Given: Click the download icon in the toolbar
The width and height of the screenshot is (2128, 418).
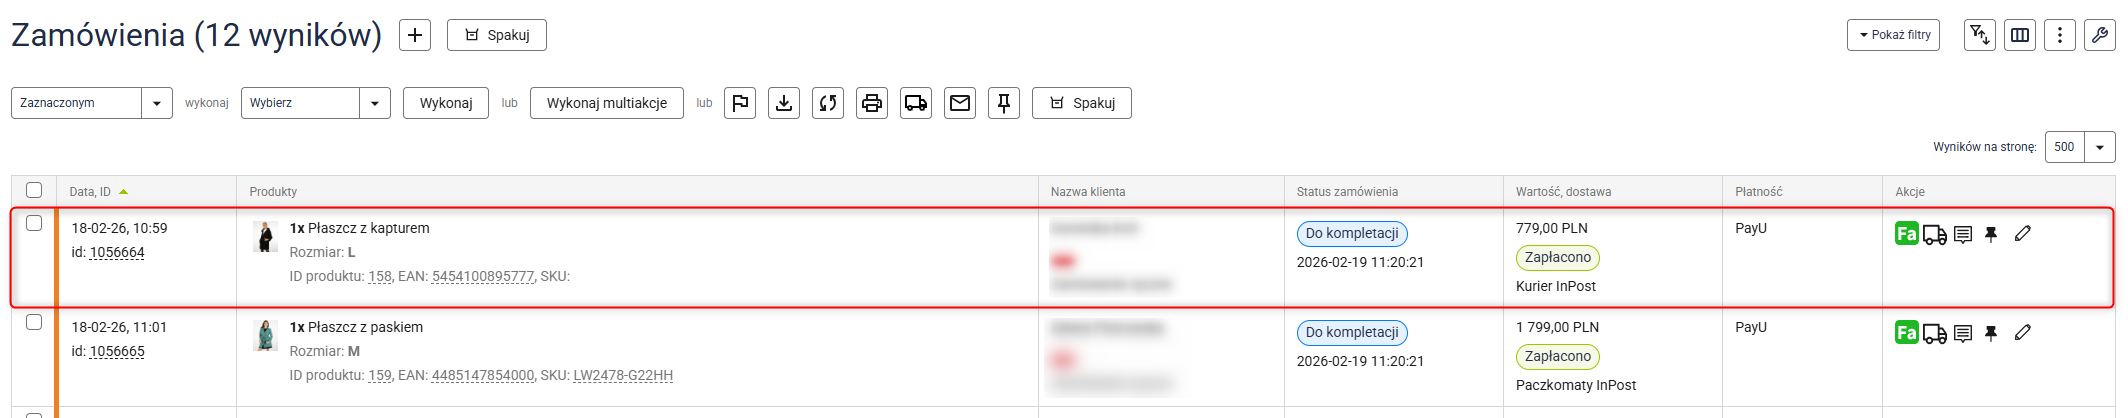Looking at the screenshot, I should point(784,103).
